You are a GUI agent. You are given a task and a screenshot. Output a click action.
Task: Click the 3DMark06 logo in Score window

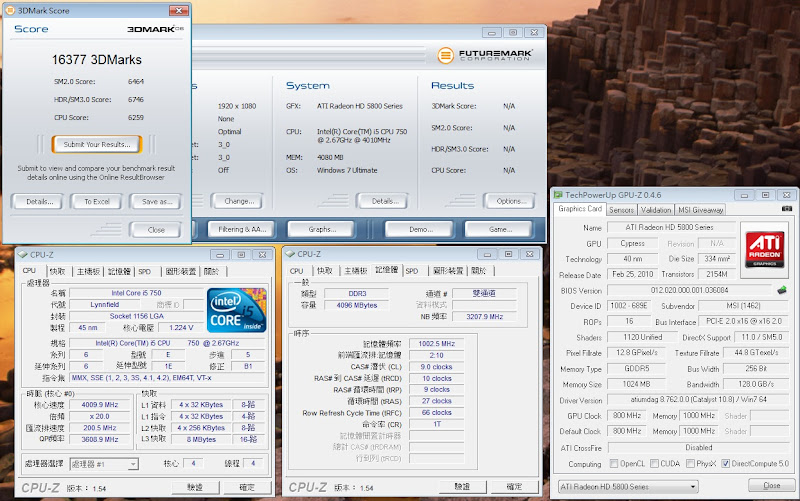(x=155, y=29)
